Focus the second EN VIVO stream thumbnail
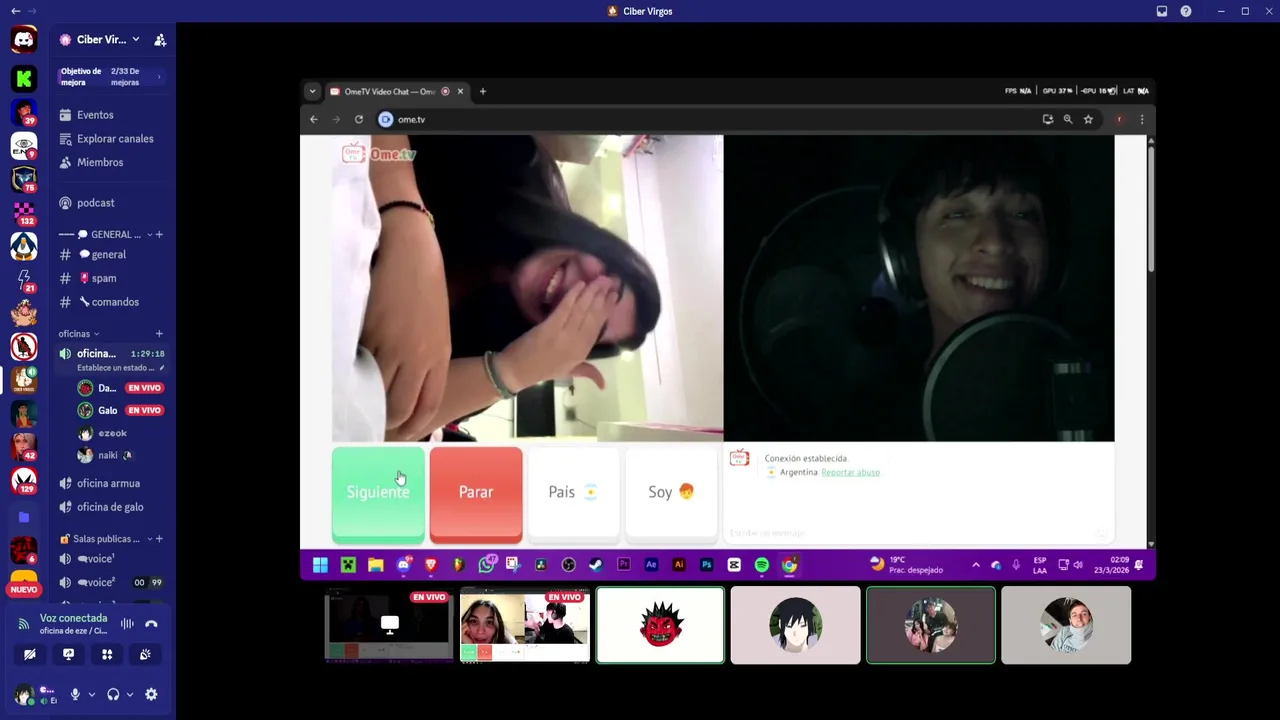Image resolution: width=1280 pixels, height=720 pixels. (x=525, y=625)
